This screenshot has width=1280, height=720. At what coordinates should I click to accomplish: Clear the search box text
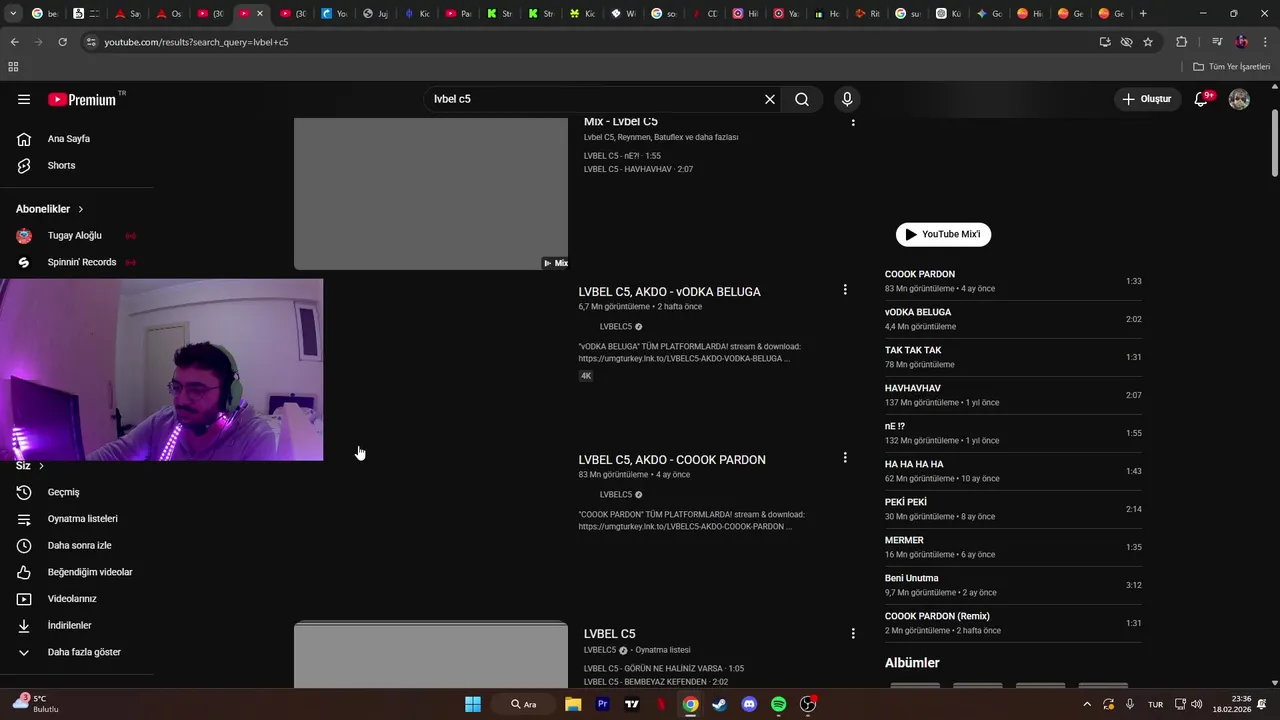click(770, 99)
